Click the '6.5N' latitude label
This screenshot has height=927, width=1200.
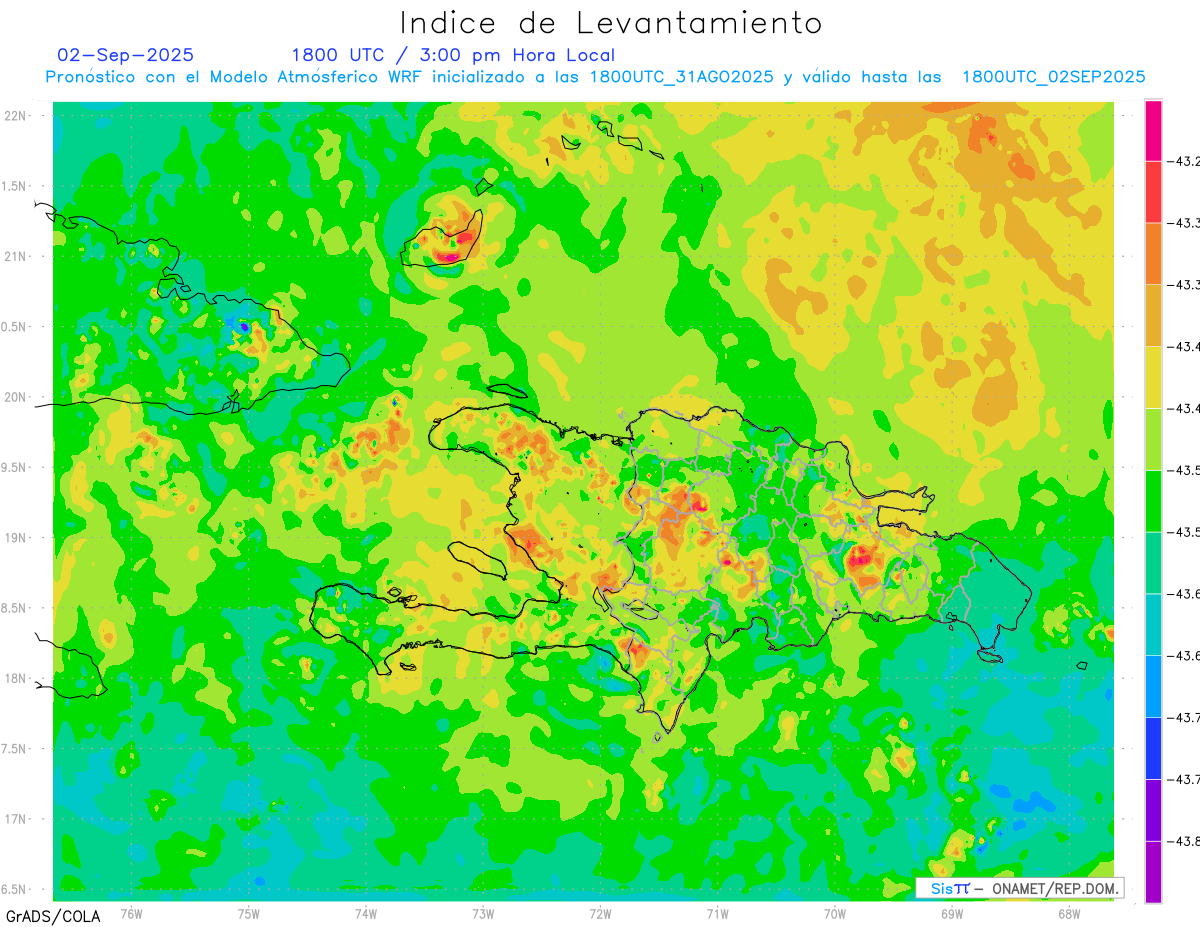point(15,889)
